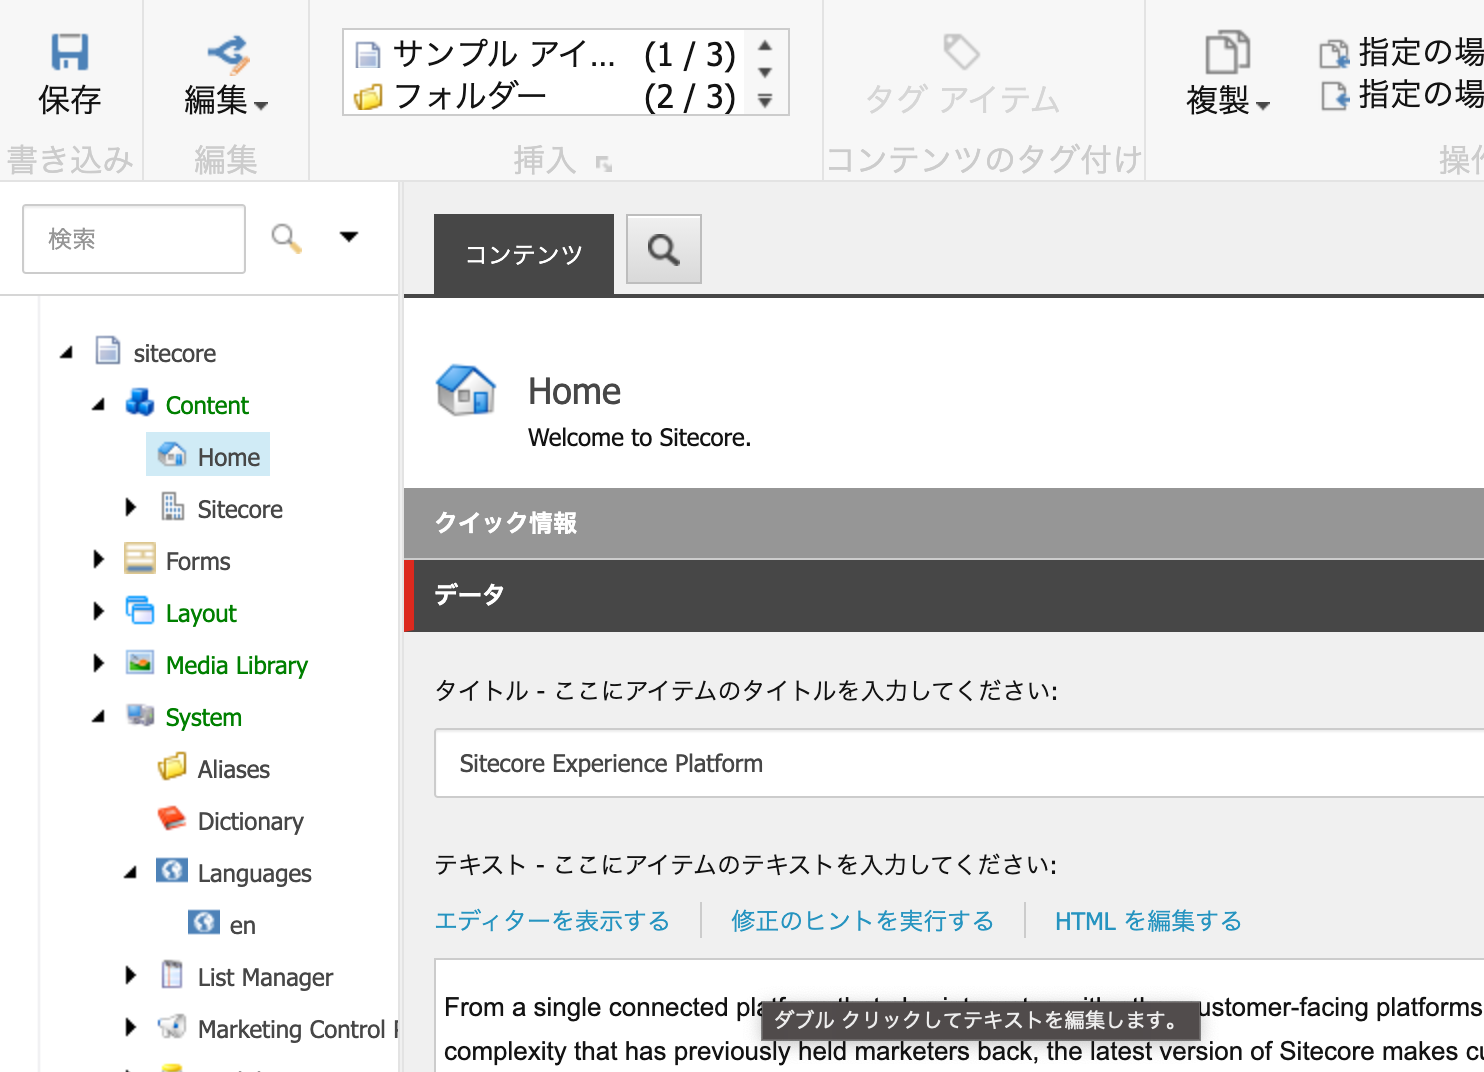Click エディターを表示する link
Screen dimensions: 1484x1072
tap(552, 921)
